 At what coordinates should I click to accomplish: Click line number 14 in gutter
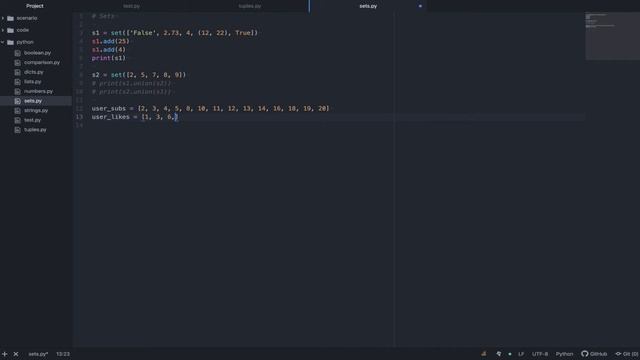(79, 125)
